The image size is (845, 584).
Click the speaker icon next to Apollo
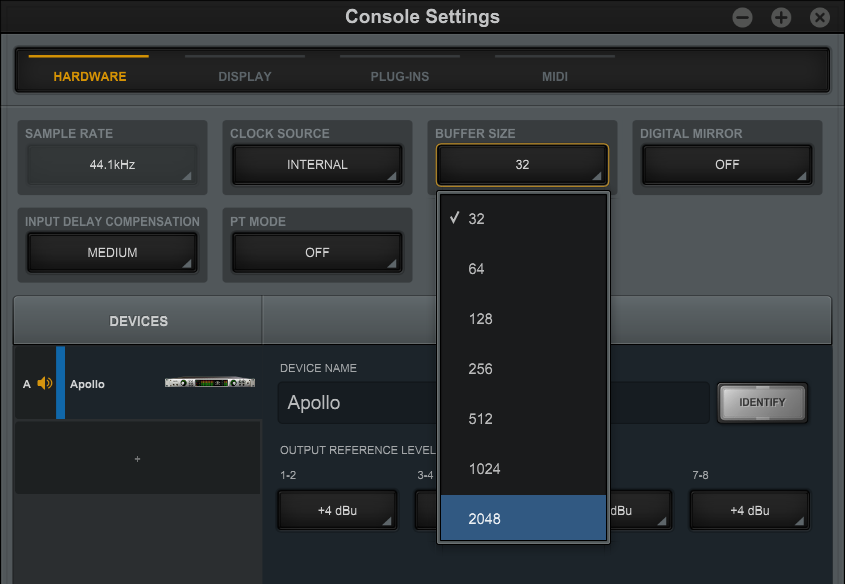[45, 383]
